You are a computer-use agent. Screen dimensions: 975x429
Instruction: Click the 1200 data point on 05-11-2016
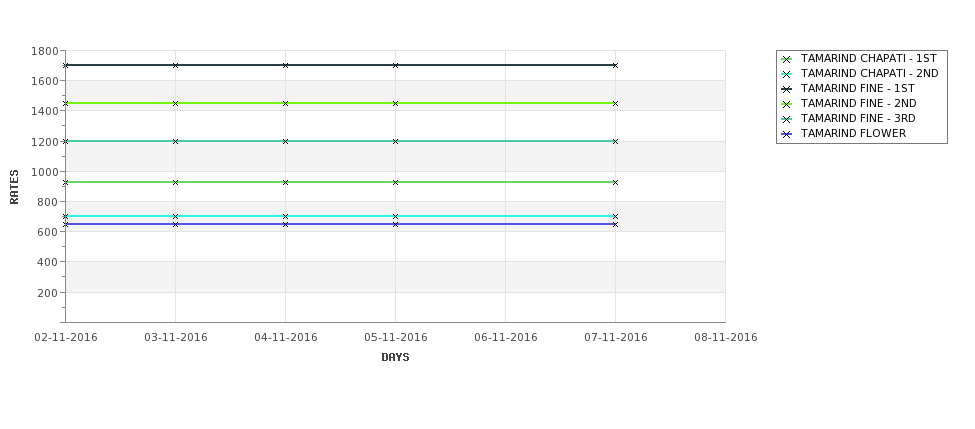pyautogui.click(x=395, y=141)
